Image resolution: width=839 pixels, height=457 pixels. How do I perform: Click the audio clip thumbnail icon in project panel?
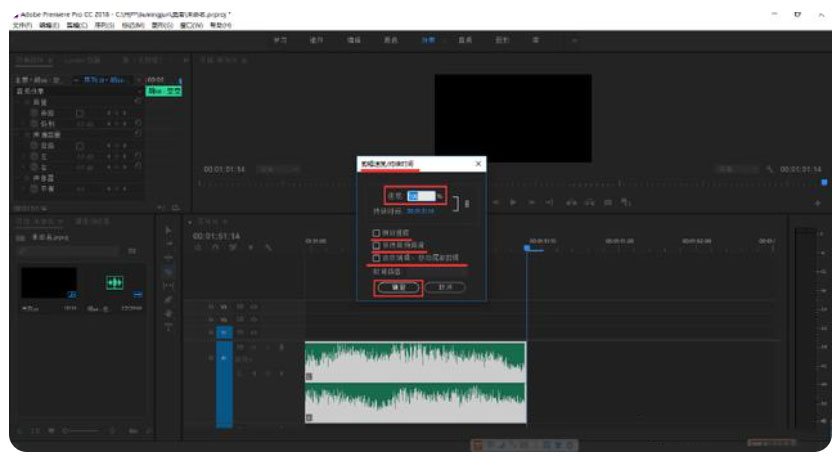coord(114,282)
